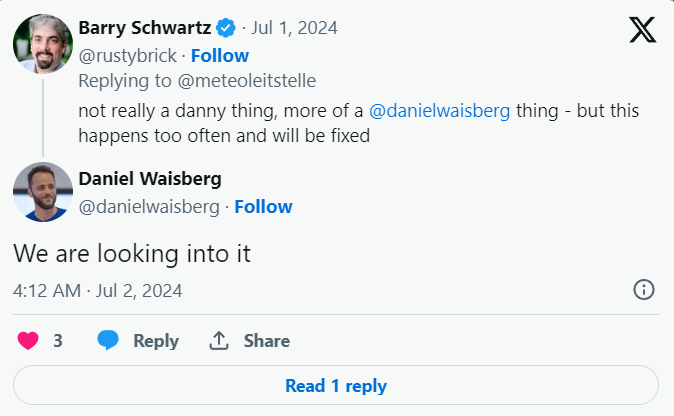Click the Barry Schwartz display name
The width and height of the screenshot is (674, 416).
(x=141, y=26)
